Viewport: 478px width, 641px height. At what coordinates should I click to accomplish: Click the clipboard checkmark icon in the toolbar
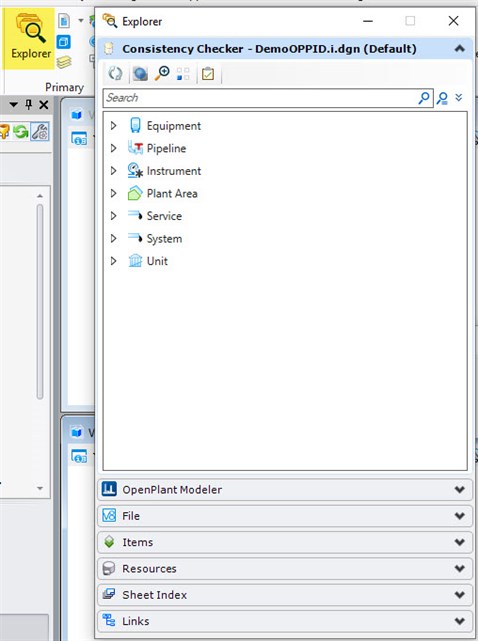[x=208, y=74]
